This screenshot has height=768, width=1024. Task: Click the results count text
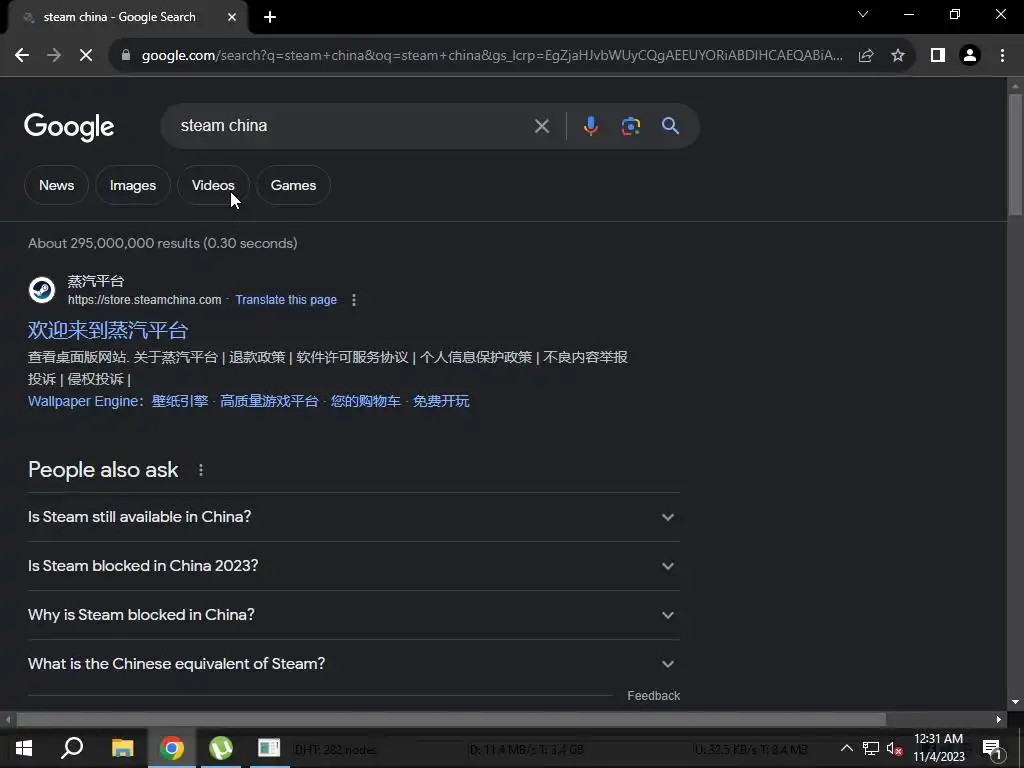click(x=163, y=243)
